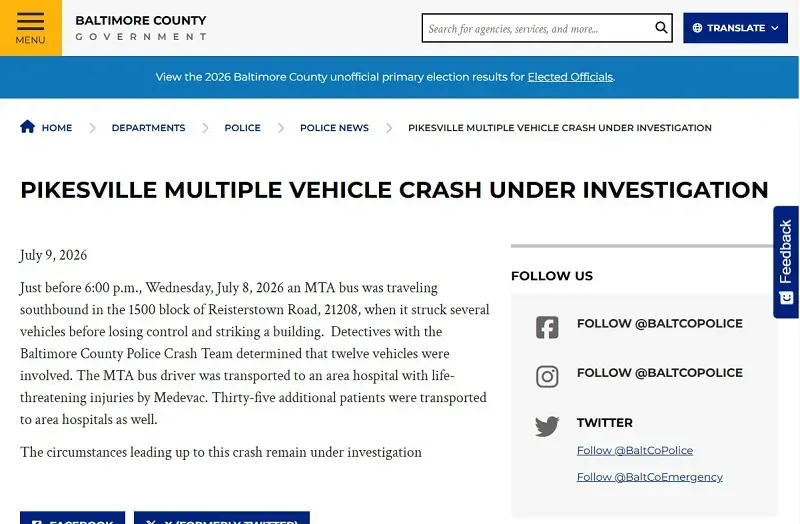Screen dimensions: 800x524
Task: Open Follow @BaltCoPolice Twitter link
Action: click(635, 451)
